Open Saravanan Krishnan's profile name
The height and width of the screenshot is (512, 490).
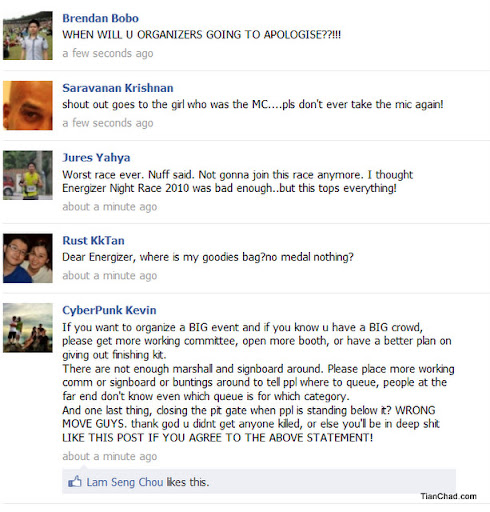tap(118, 88)
